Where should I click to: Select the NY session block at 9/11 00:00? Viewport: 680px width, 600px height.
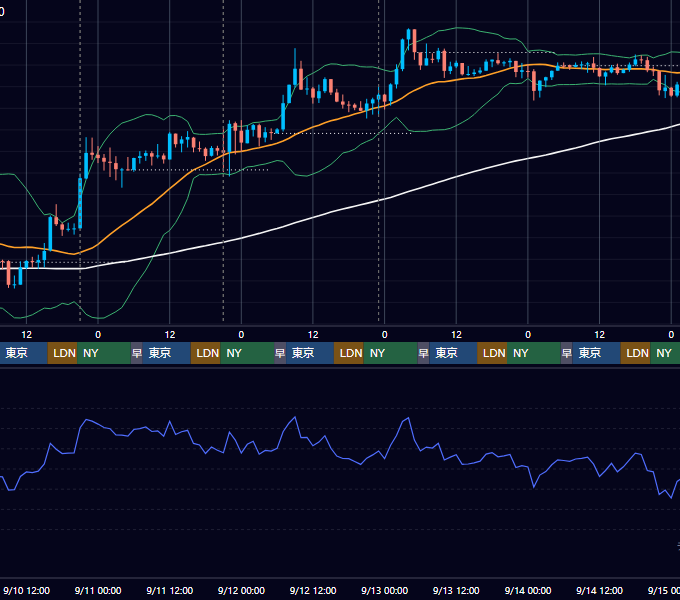click(104, 353)
